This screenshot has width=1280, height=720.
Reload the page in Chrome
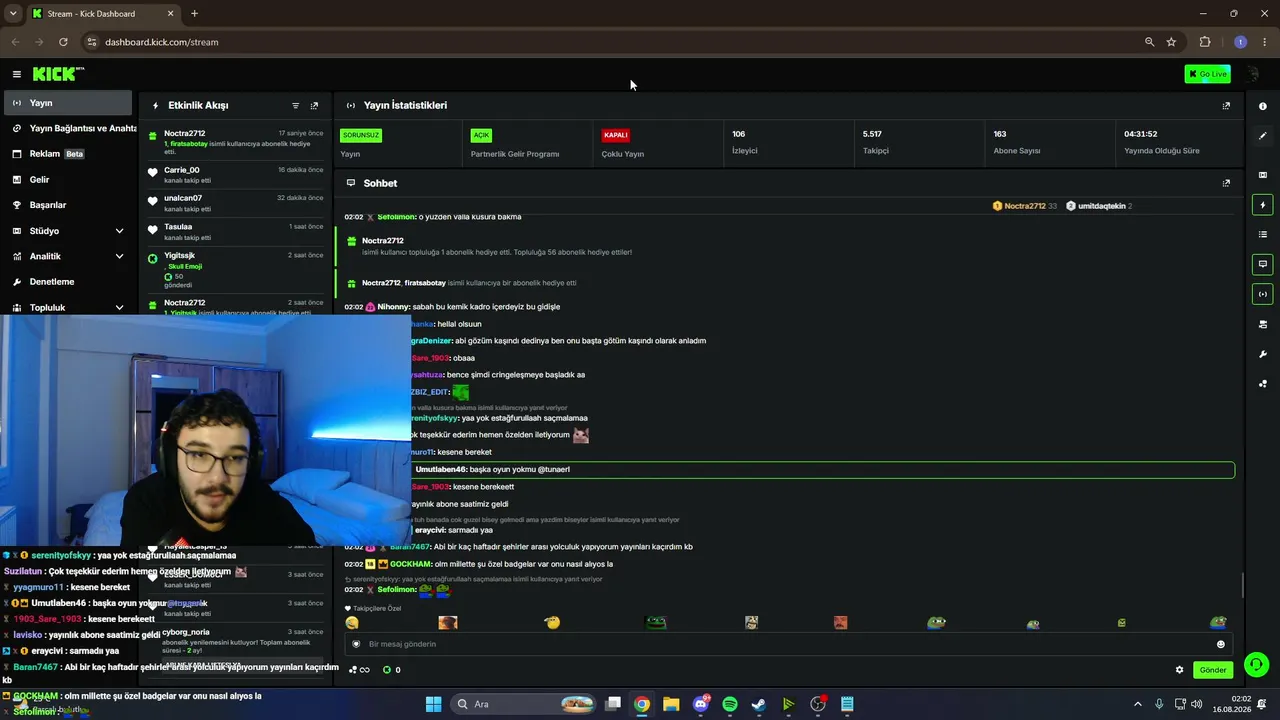click(x=63, y=42)
